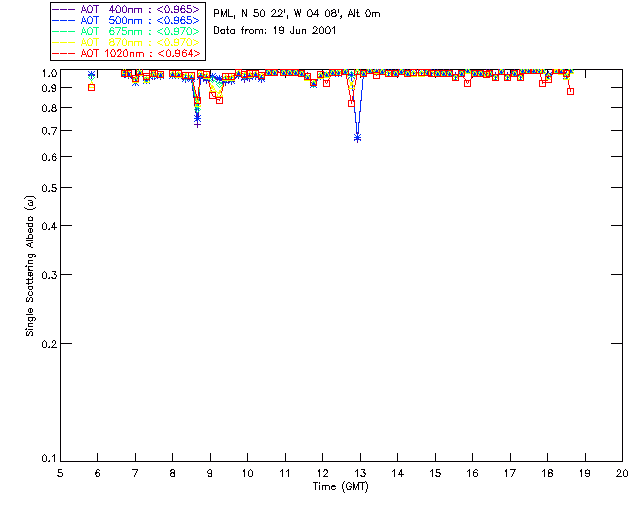640x512 pixels.
Task: Click the 'PML, N 50 22', W 04 08', Alt 0m' heading
Action: pyautogui.click(x=297, y=13)
